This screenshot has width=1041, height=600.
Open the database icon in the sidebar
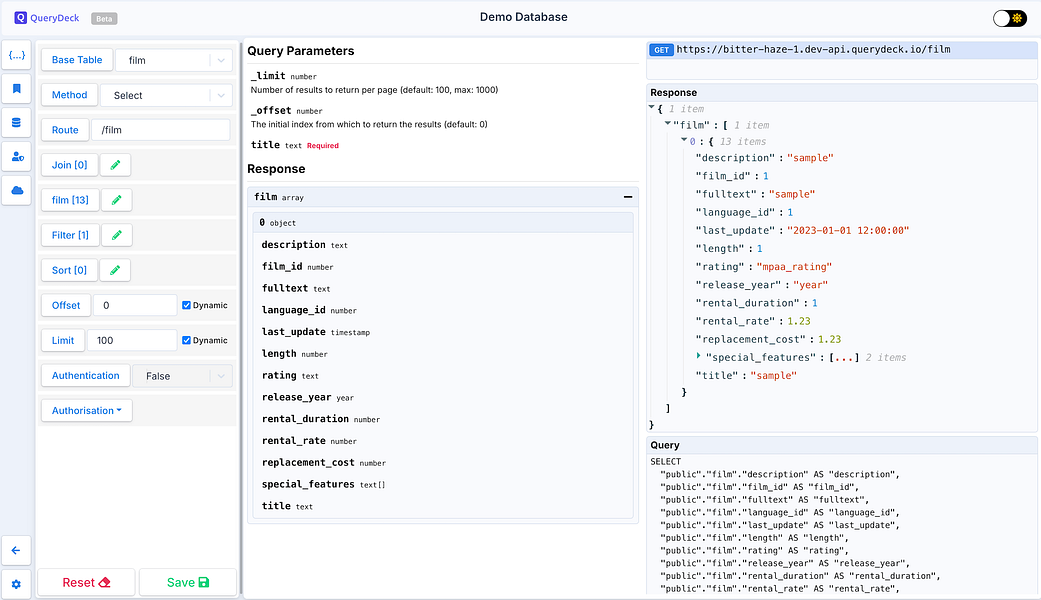click(16, 123)
